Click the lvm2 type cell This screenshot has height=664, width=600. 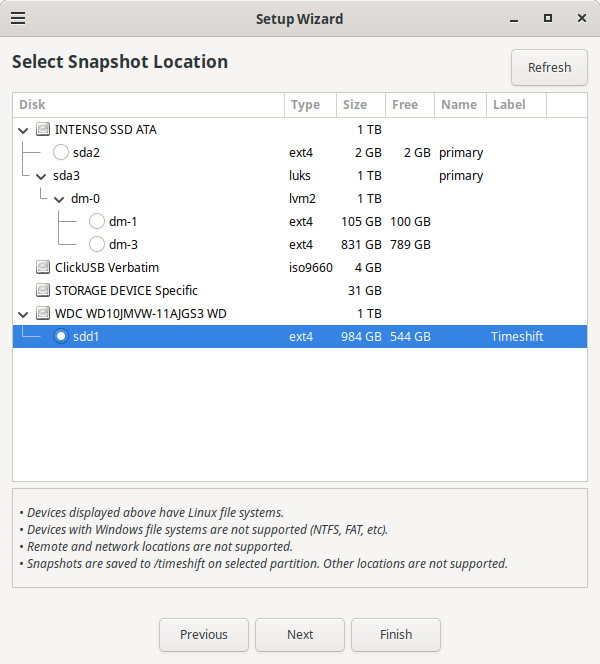click(302, 199)
